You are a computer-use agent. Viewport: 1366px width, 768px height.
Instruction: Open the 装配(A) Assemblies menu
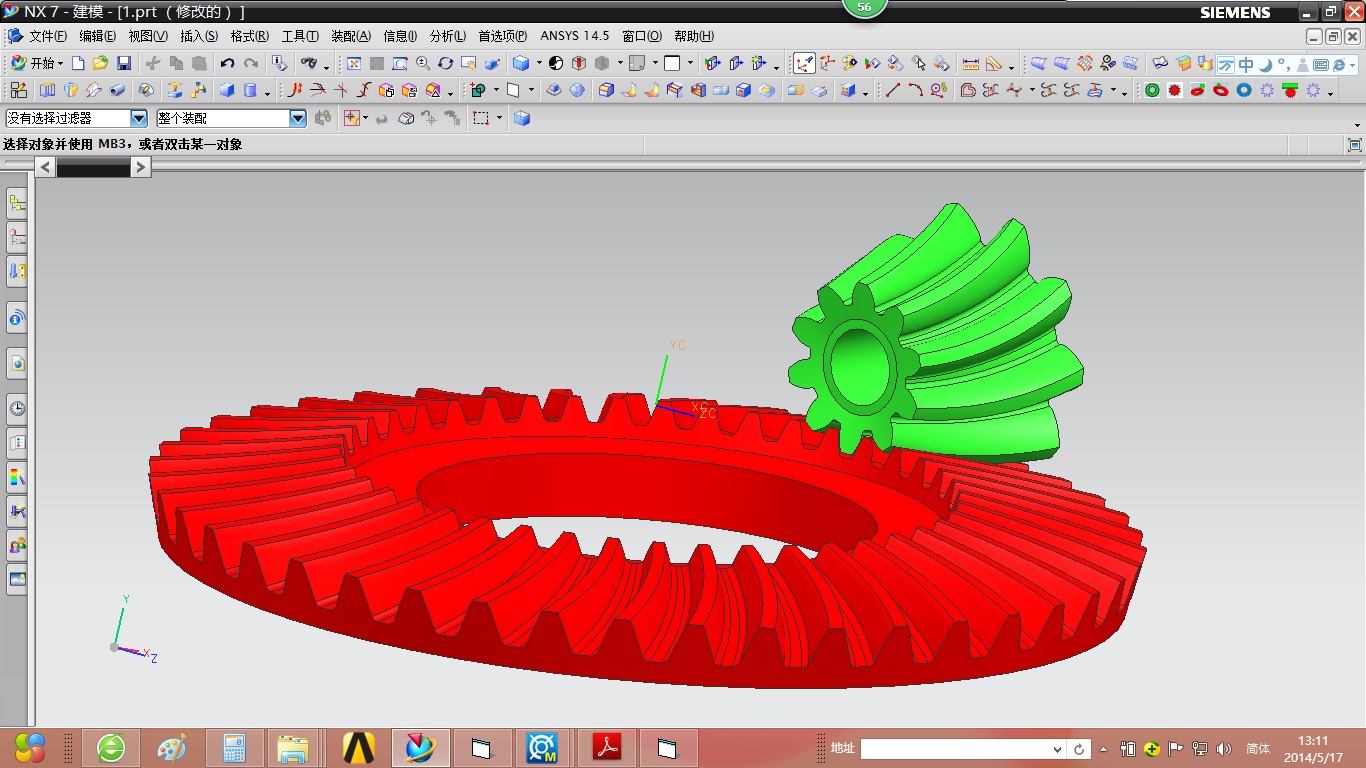[351, 36]
